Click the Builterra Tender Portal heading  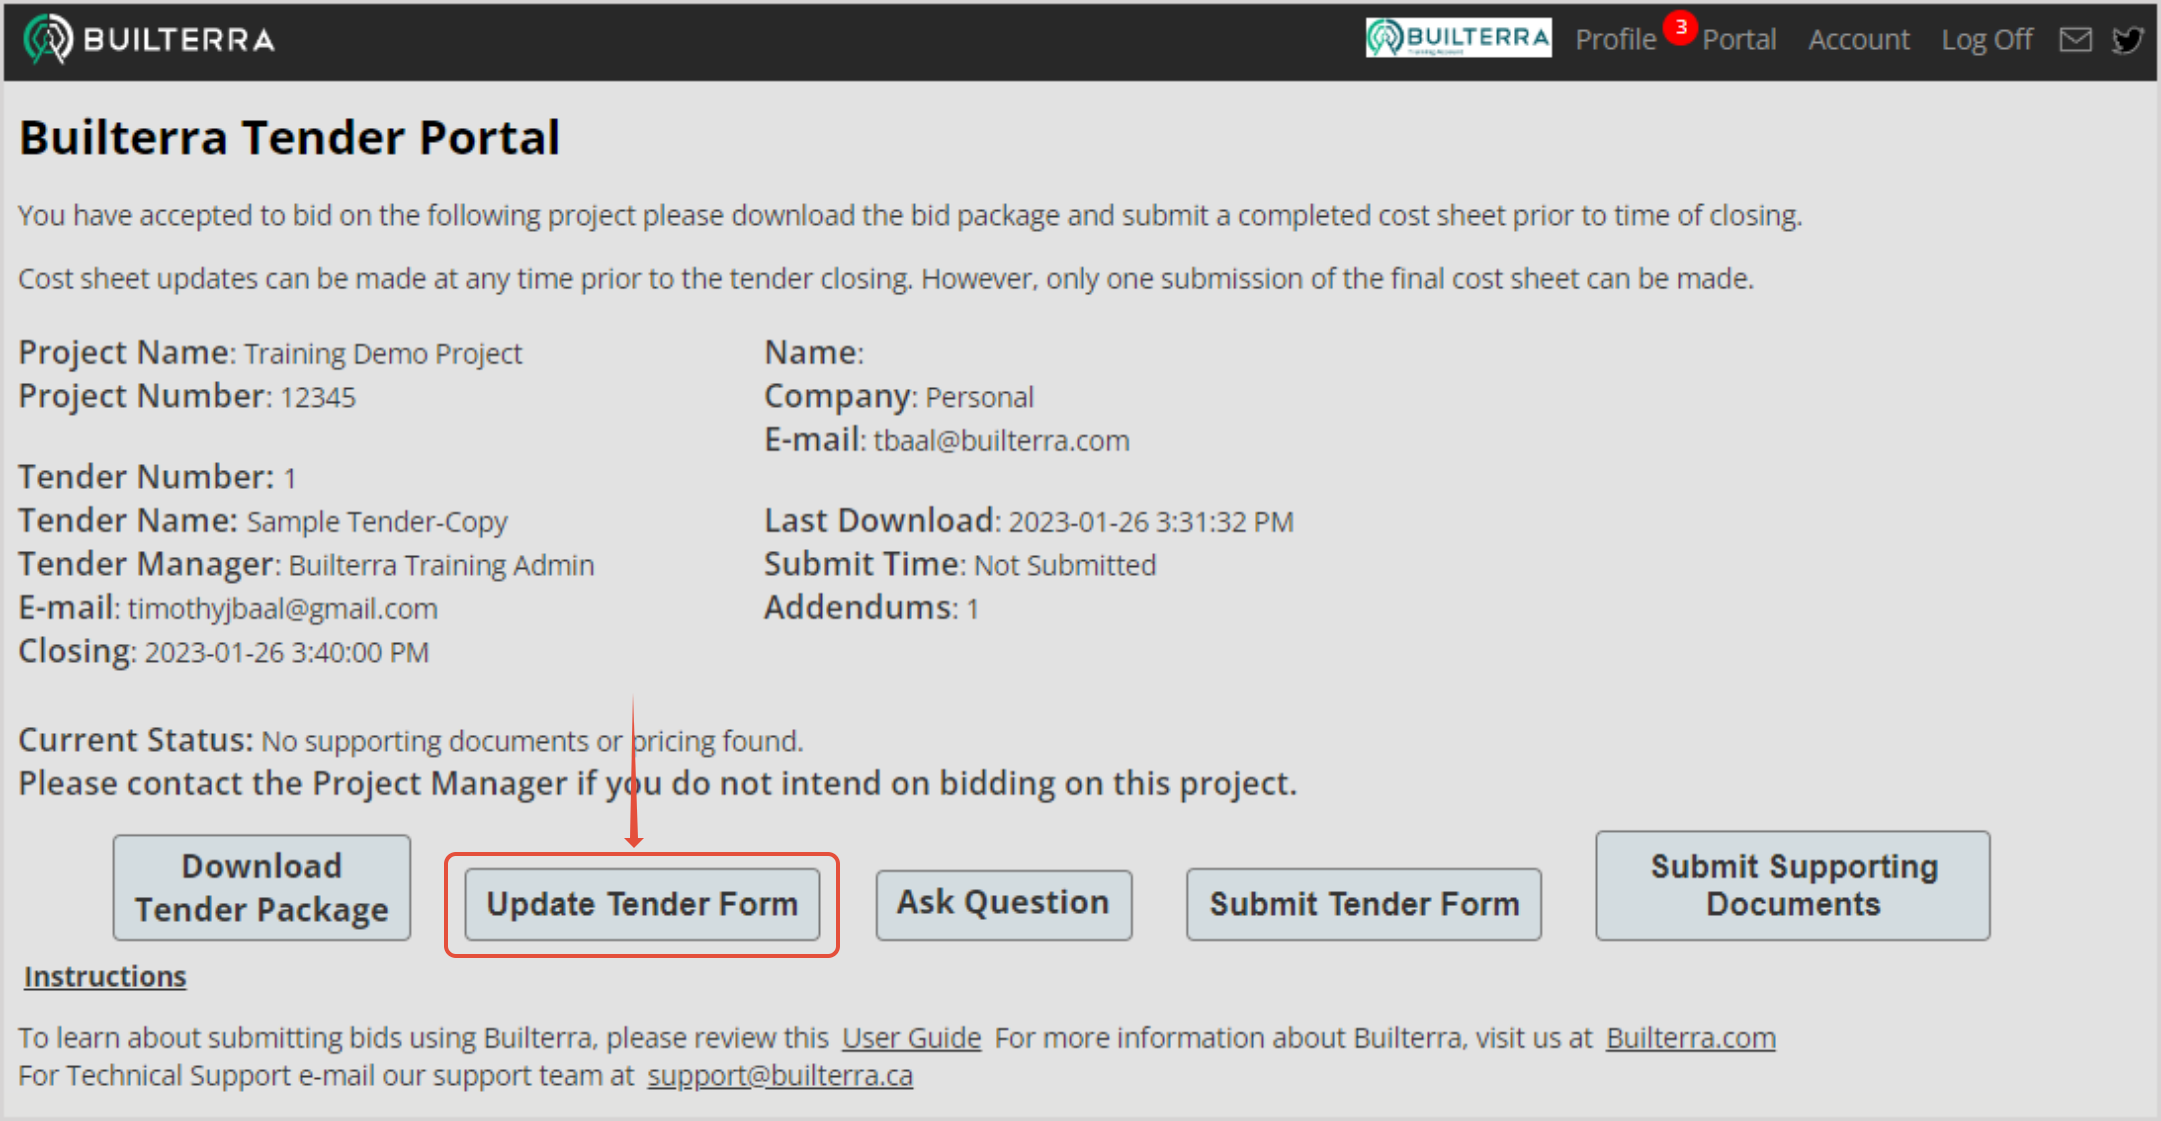click(x=290, y=138)
